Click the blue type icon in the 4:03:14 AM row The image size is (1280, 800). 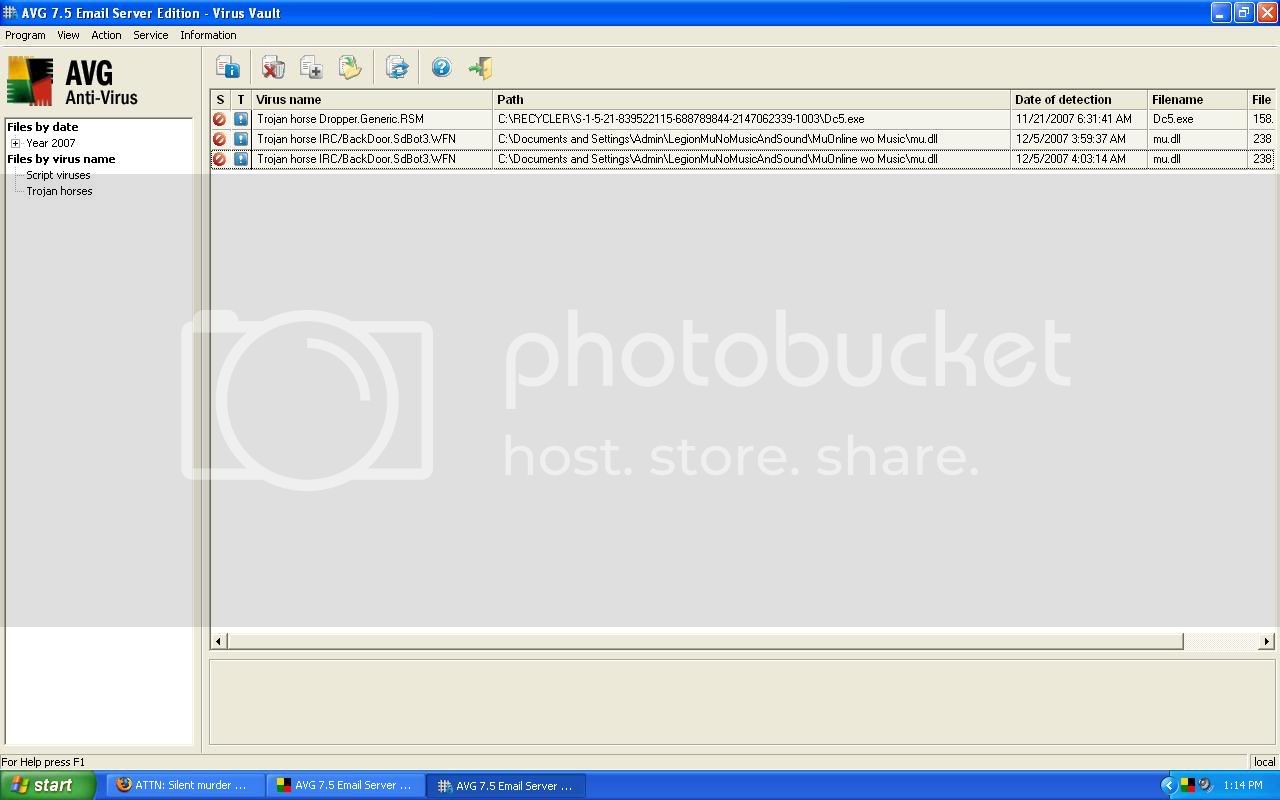point(241,159)
